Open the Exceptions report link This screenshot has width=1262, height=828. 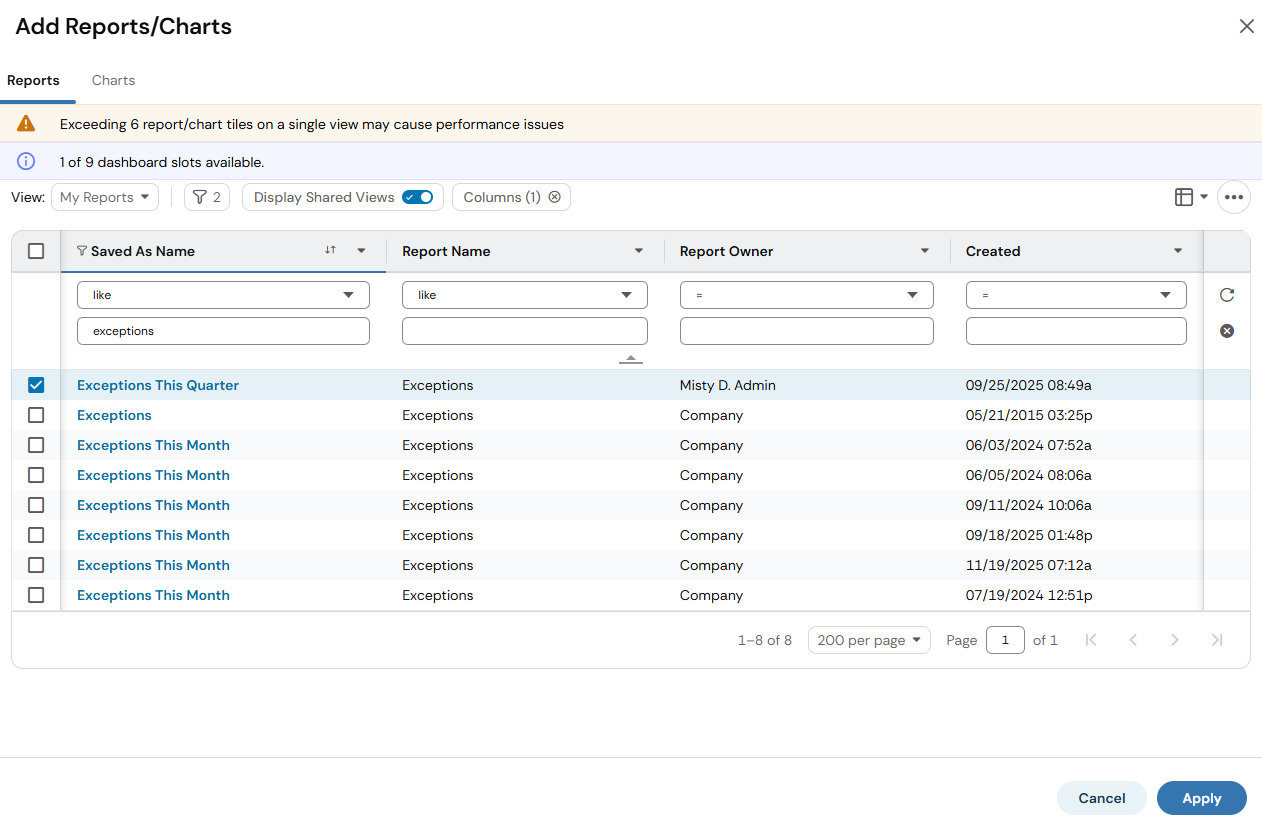point(114,415)
